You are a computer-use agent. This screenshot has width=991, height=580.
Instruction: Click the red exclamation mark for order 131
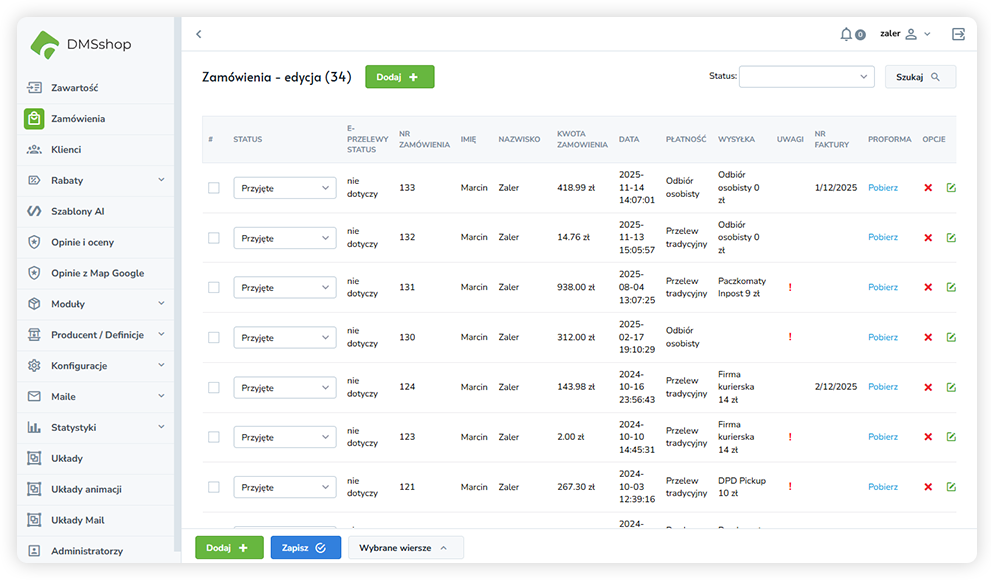(x=790, y=287)
